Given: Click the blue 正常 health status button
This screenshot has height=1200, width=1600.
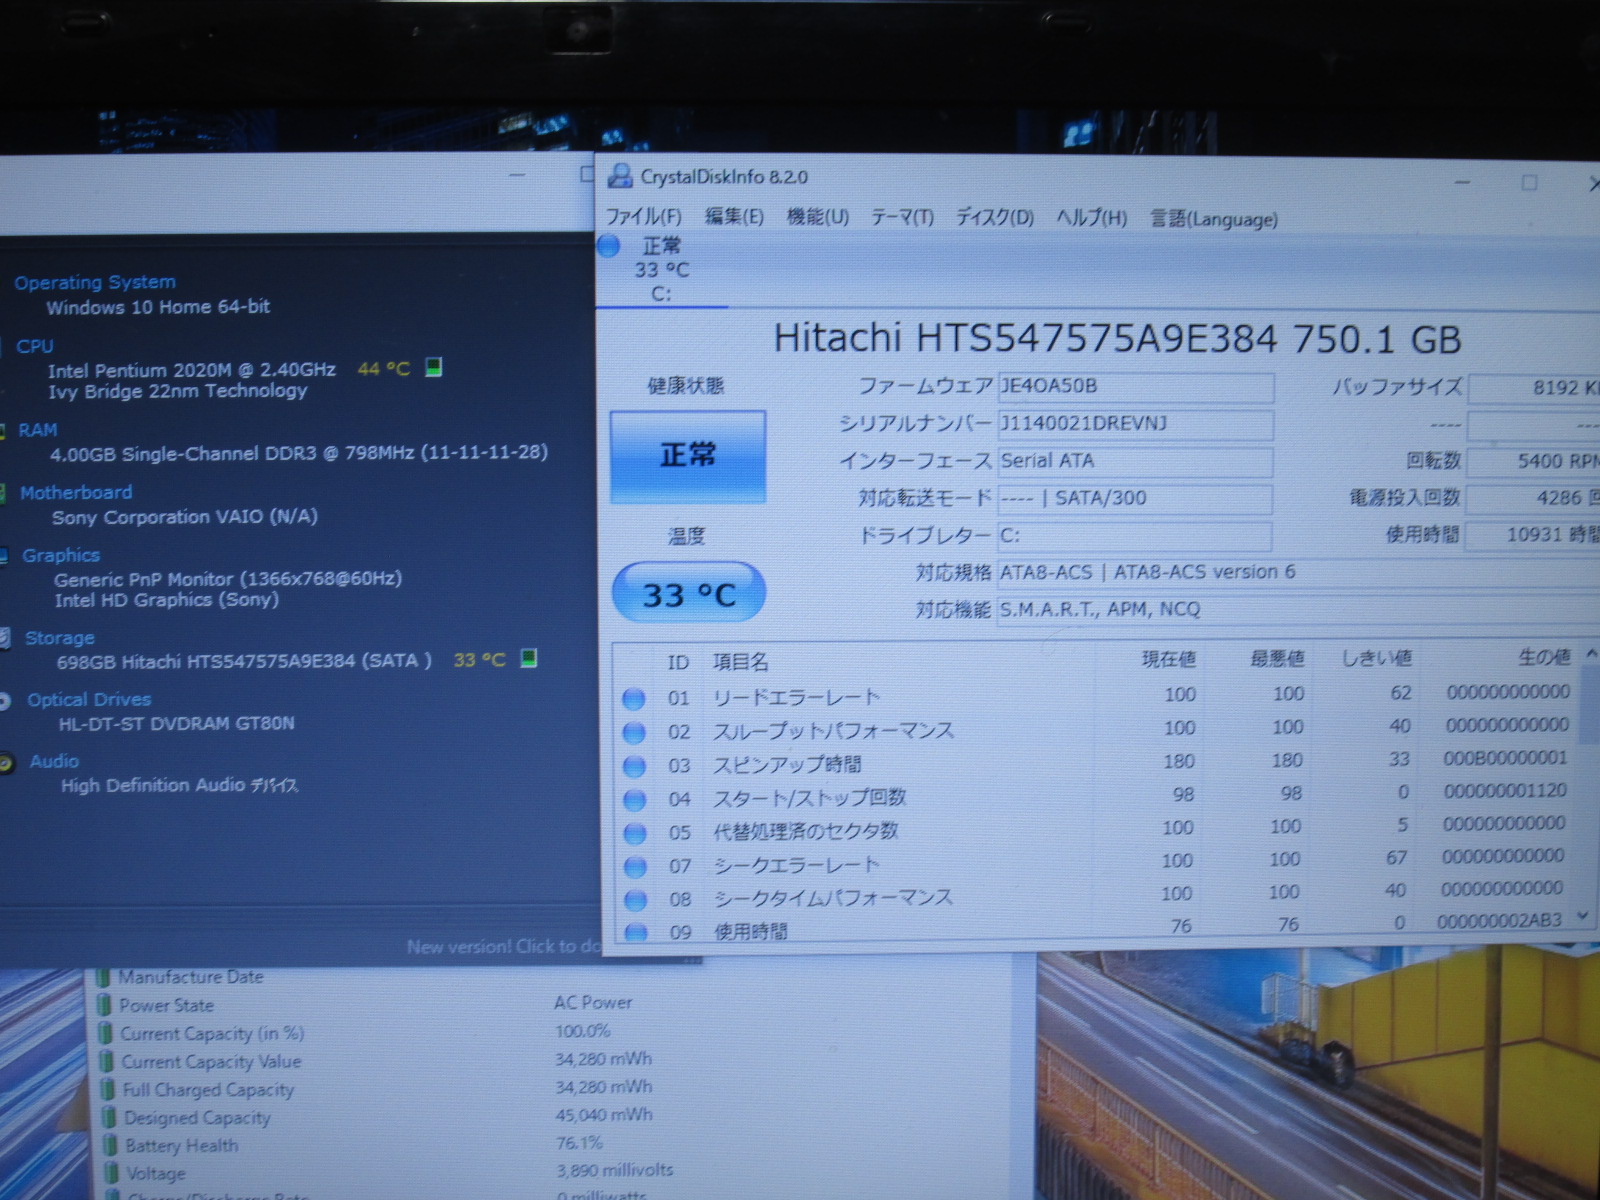Looking at the screenshot, I should click(688, 456).
